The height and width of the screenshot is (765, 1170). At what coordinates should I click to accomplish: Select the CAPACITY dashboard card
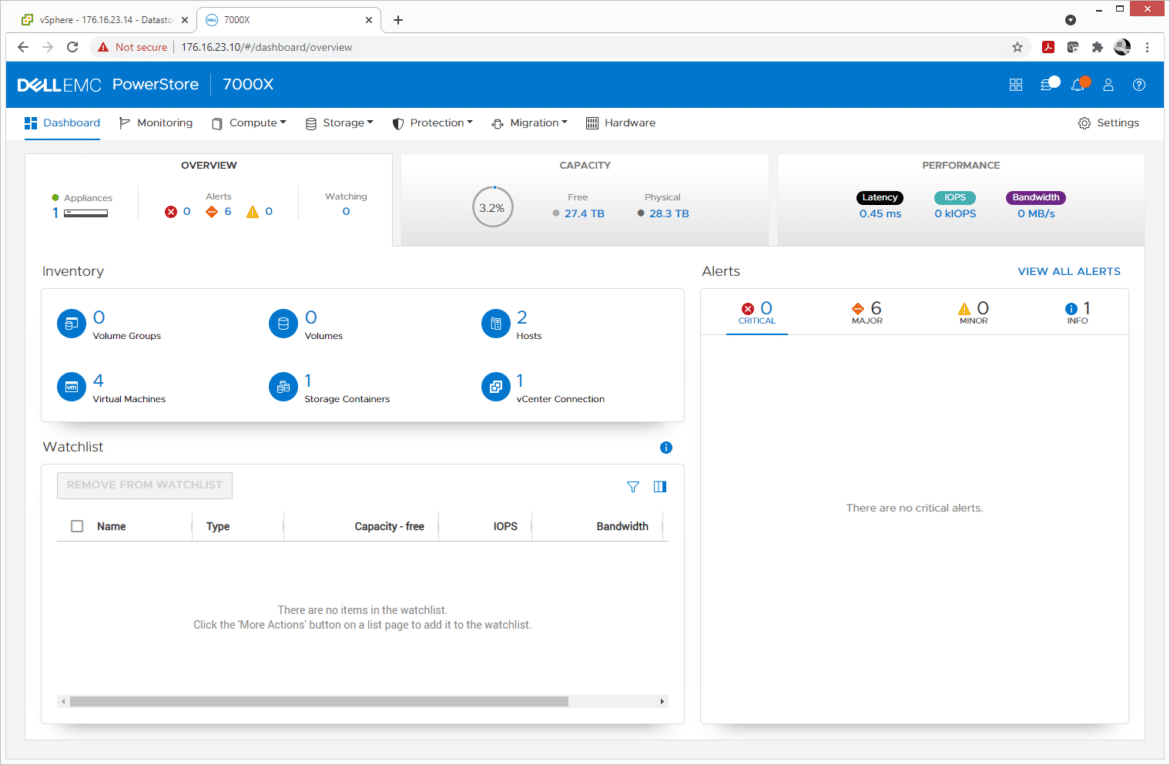pyautogui.click(x=585, y=200)
